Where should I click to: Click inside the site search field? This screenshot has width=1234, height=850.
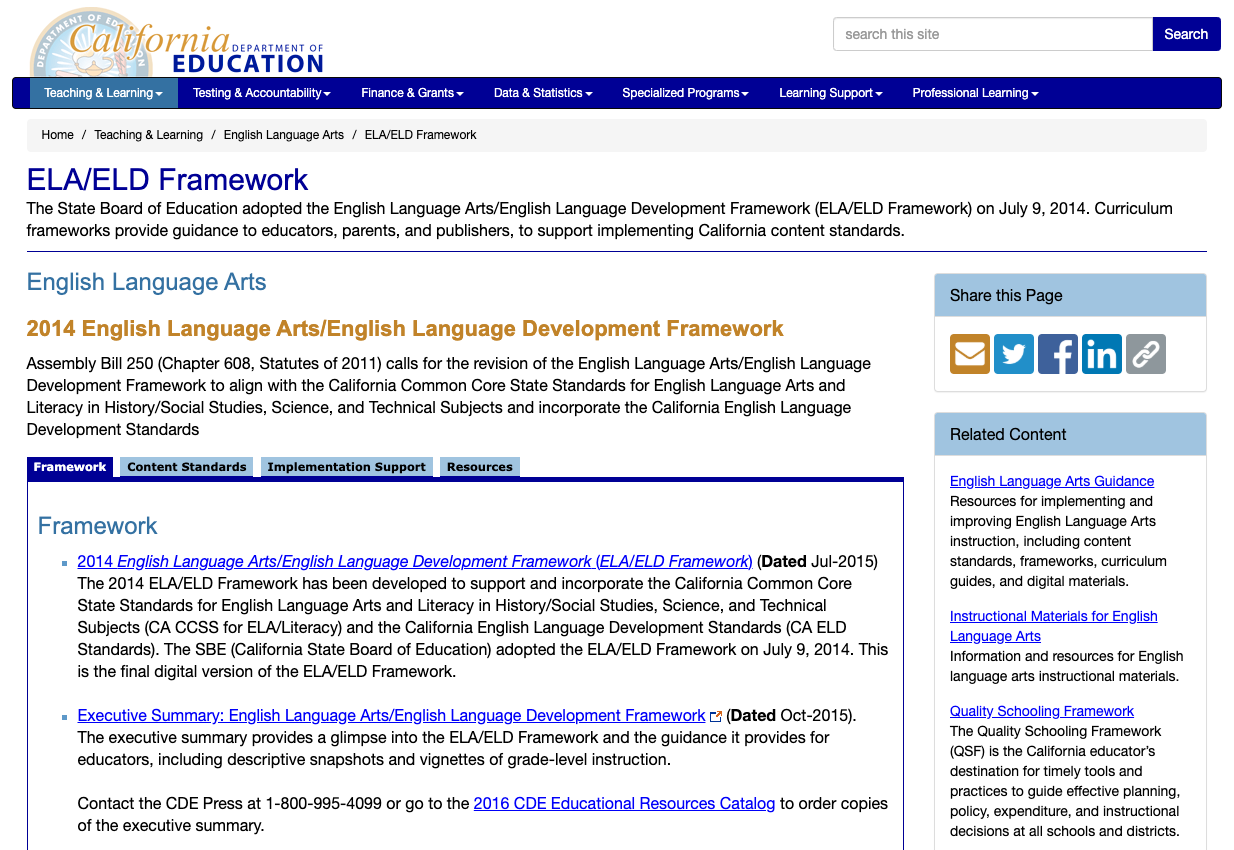tap(992, 33)
